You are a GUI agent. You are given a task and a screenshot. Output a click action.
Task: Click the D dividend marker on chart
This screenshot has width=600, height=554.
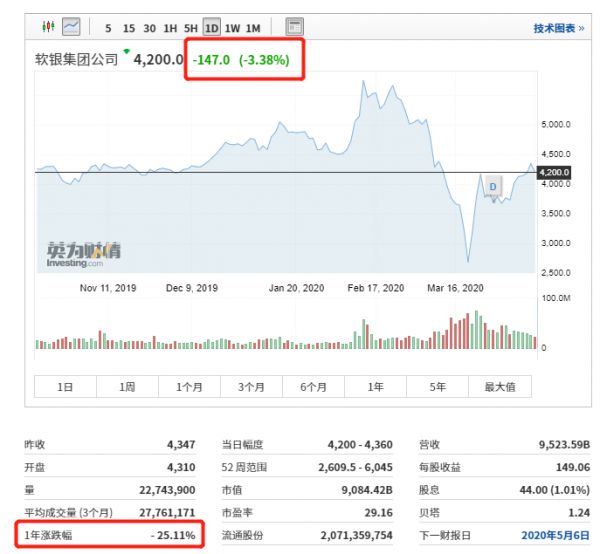coord(493,185)
